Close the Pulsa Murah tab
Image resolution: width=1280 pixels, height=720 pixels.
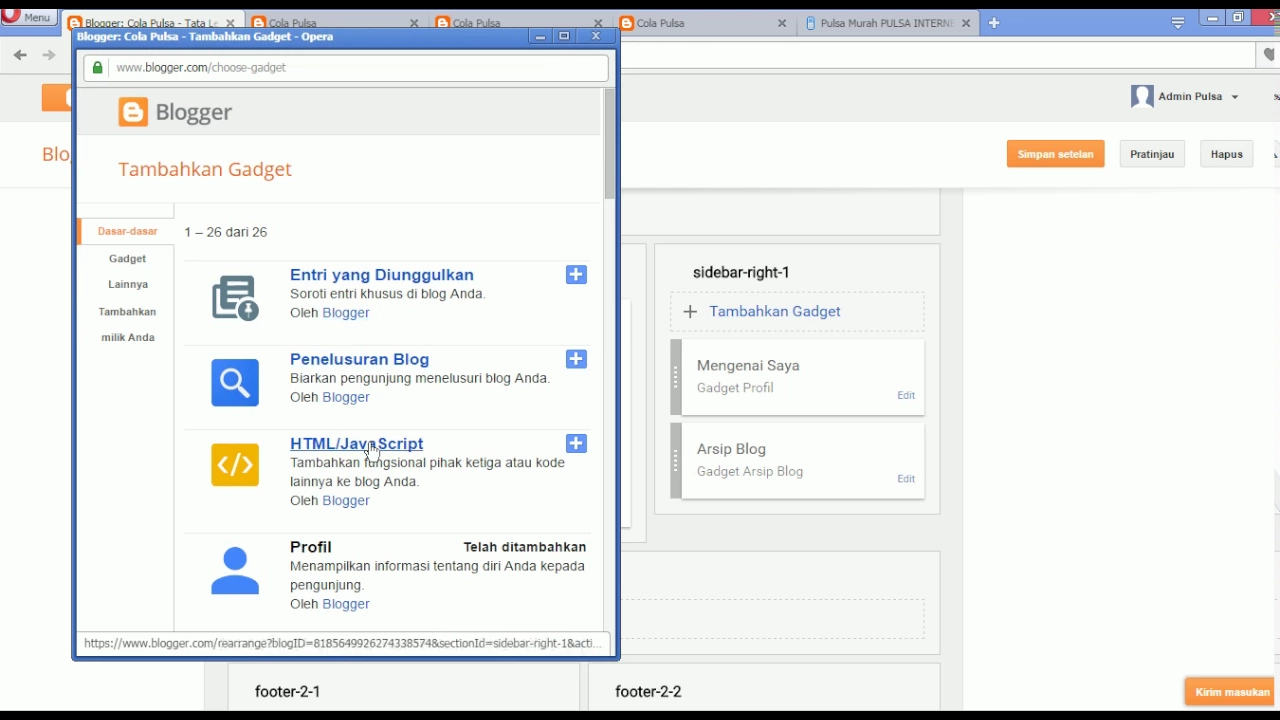click(966, 23)
